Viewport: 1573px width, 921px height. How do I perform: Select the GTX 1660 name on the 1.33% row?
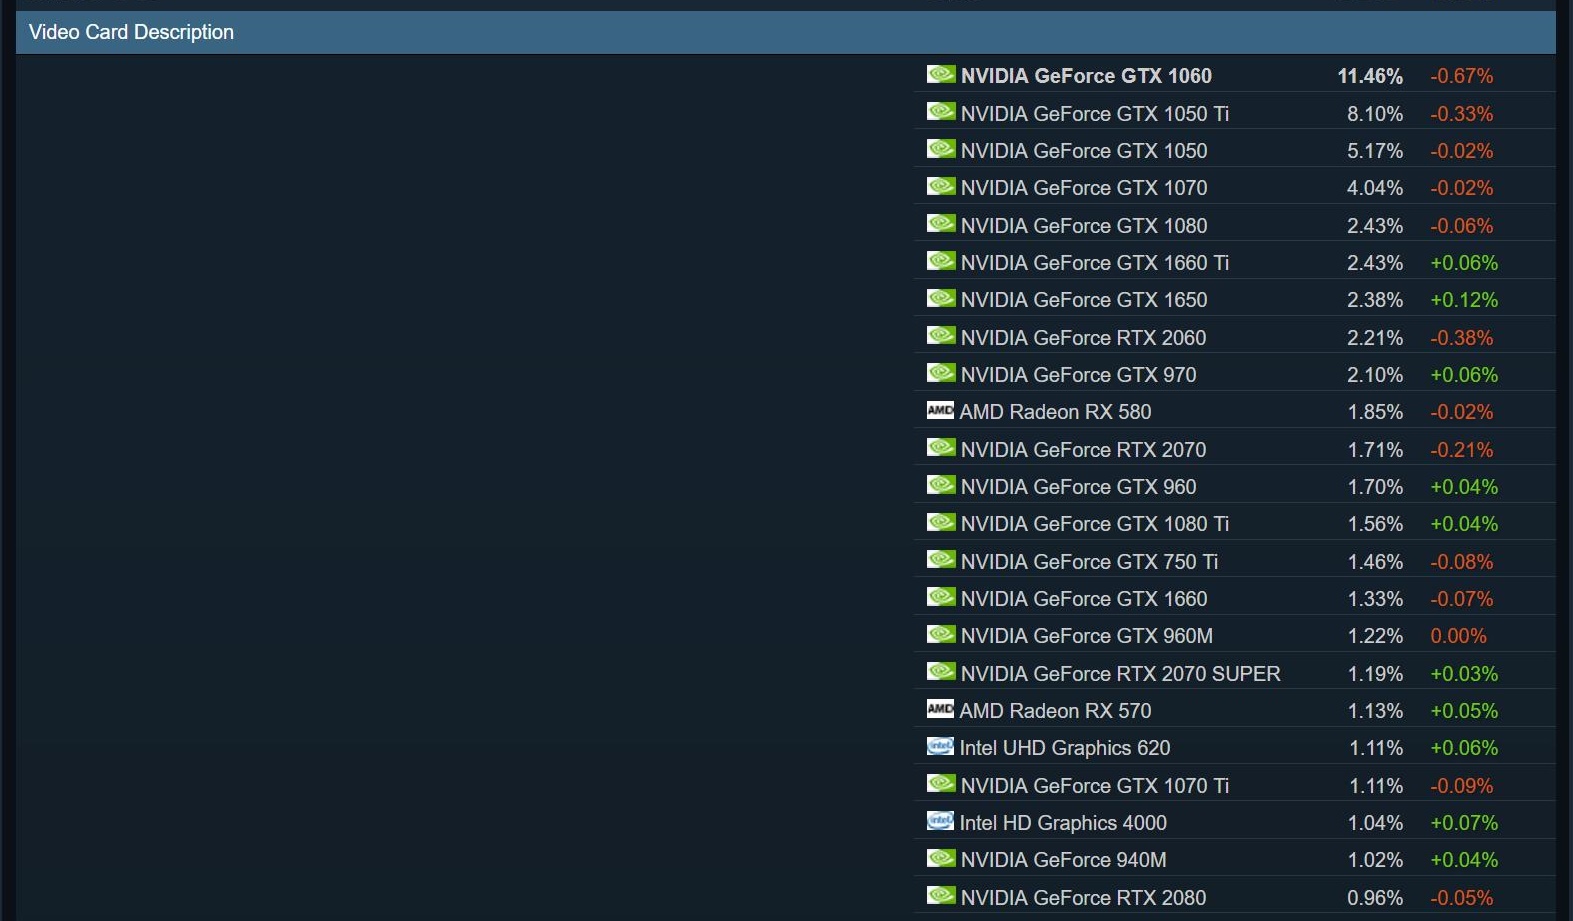point(1084,599)
